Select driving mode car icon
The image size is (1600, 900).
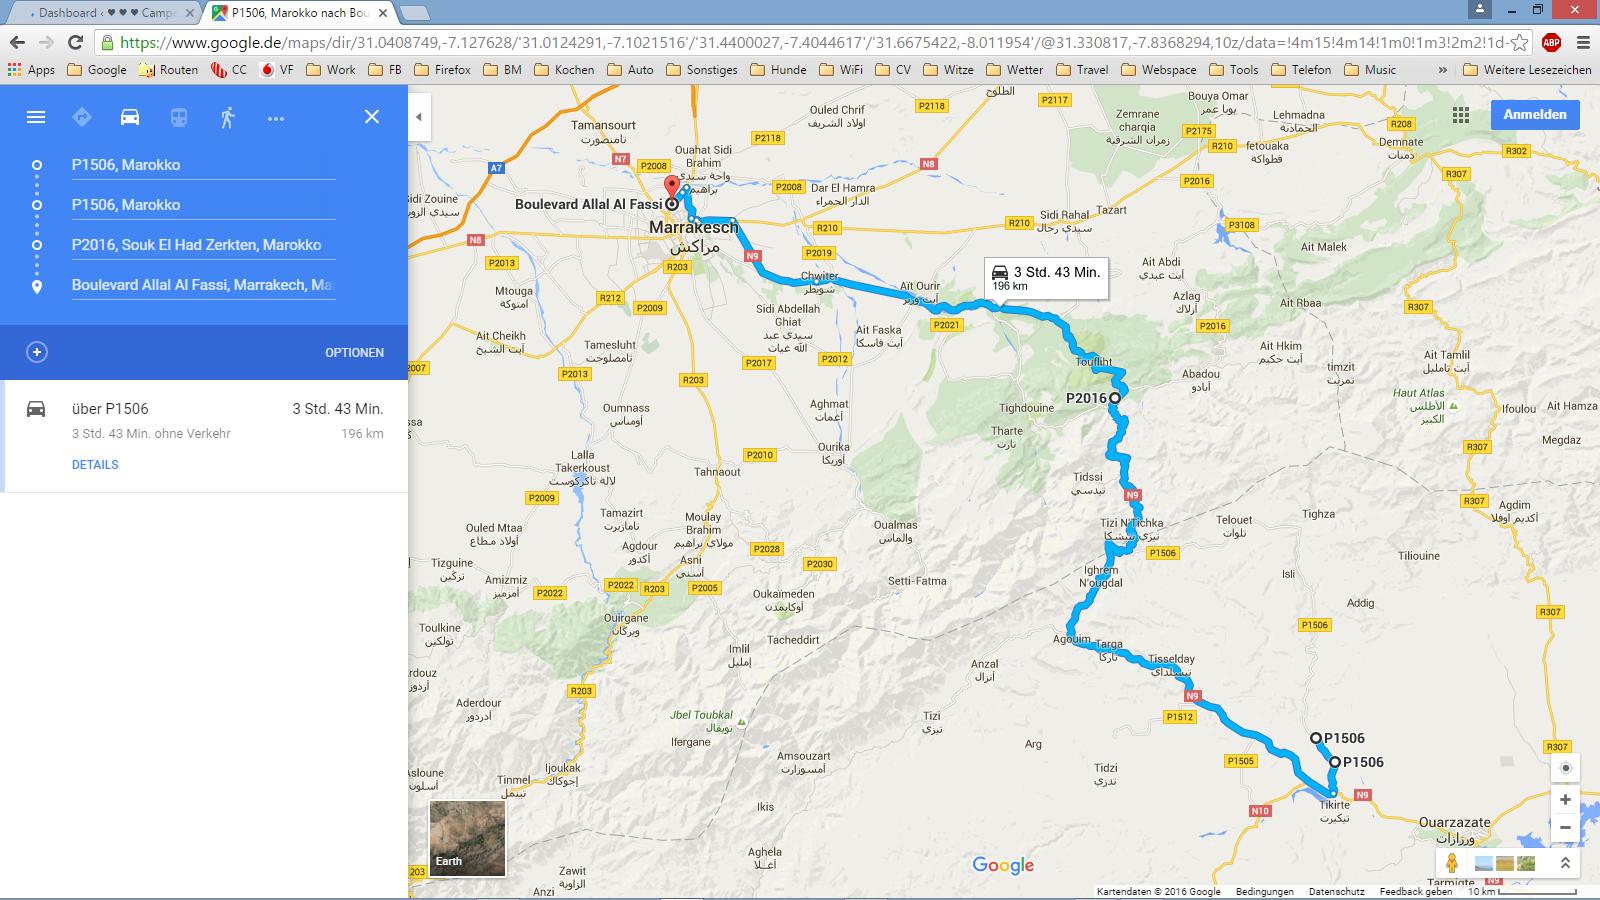[x=130, y=117]
